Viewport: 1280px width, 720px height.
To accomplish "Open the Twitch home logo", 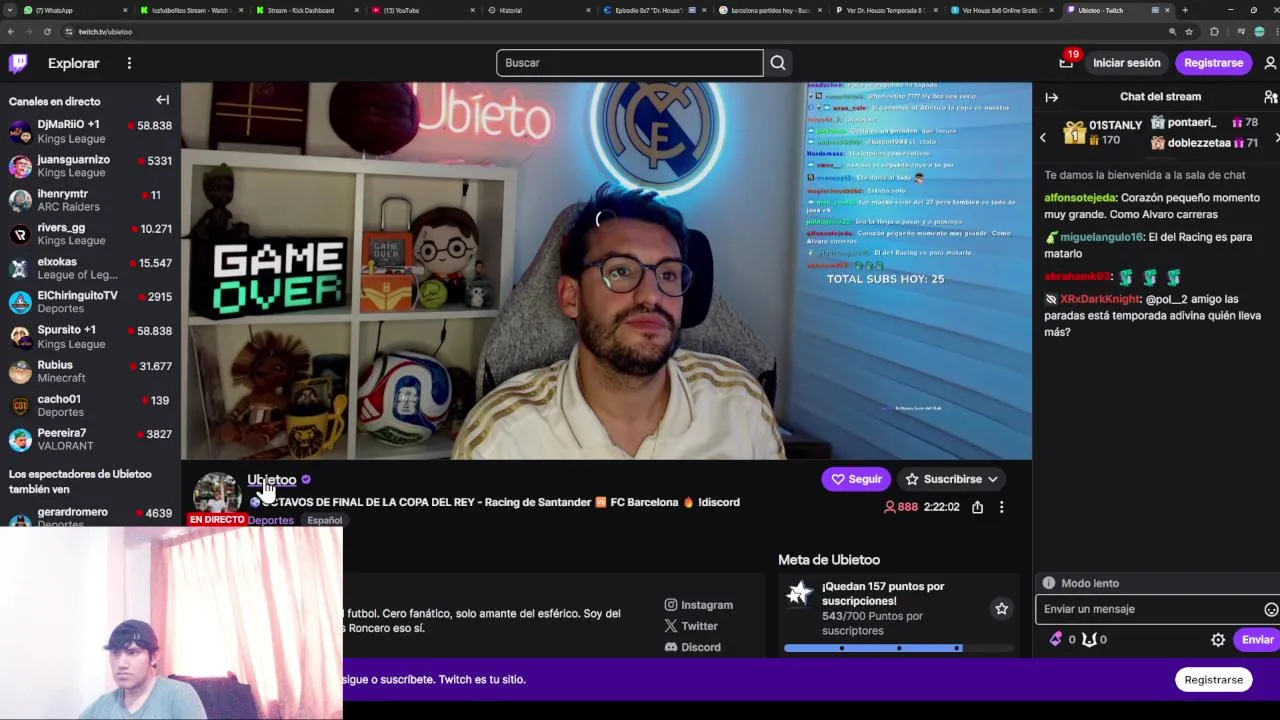I will pyautogui.click(x=18, y=63).
